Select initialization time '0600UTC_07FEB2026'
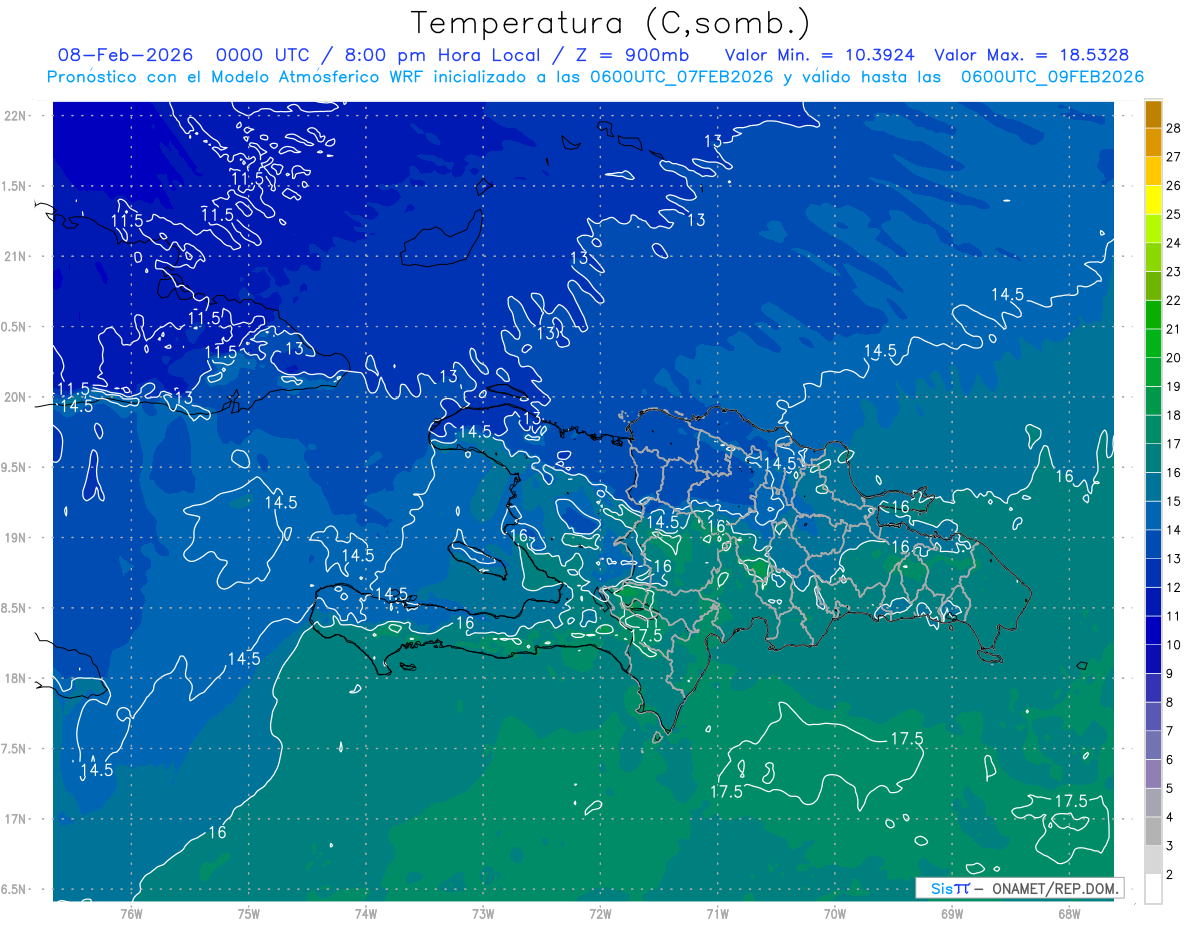The height and width of the screenshot is (927, 1200). coord(681,77)
